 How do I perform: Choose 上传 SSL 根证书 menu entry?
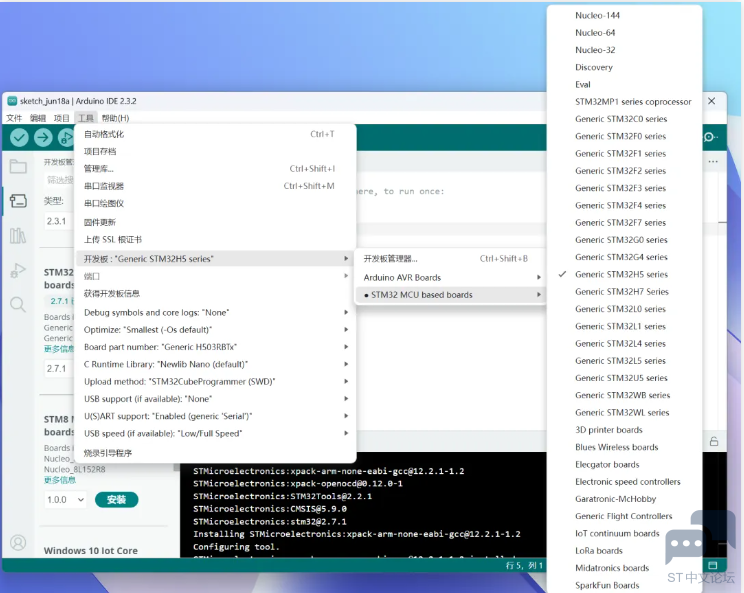(x=215, y=239)
